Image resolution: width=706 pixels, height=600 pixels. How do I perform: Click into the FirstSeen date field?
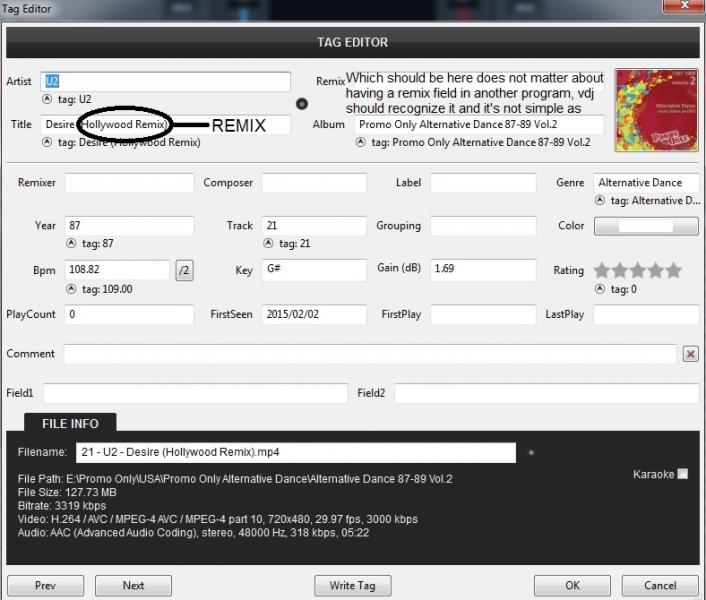coord(314,314)
